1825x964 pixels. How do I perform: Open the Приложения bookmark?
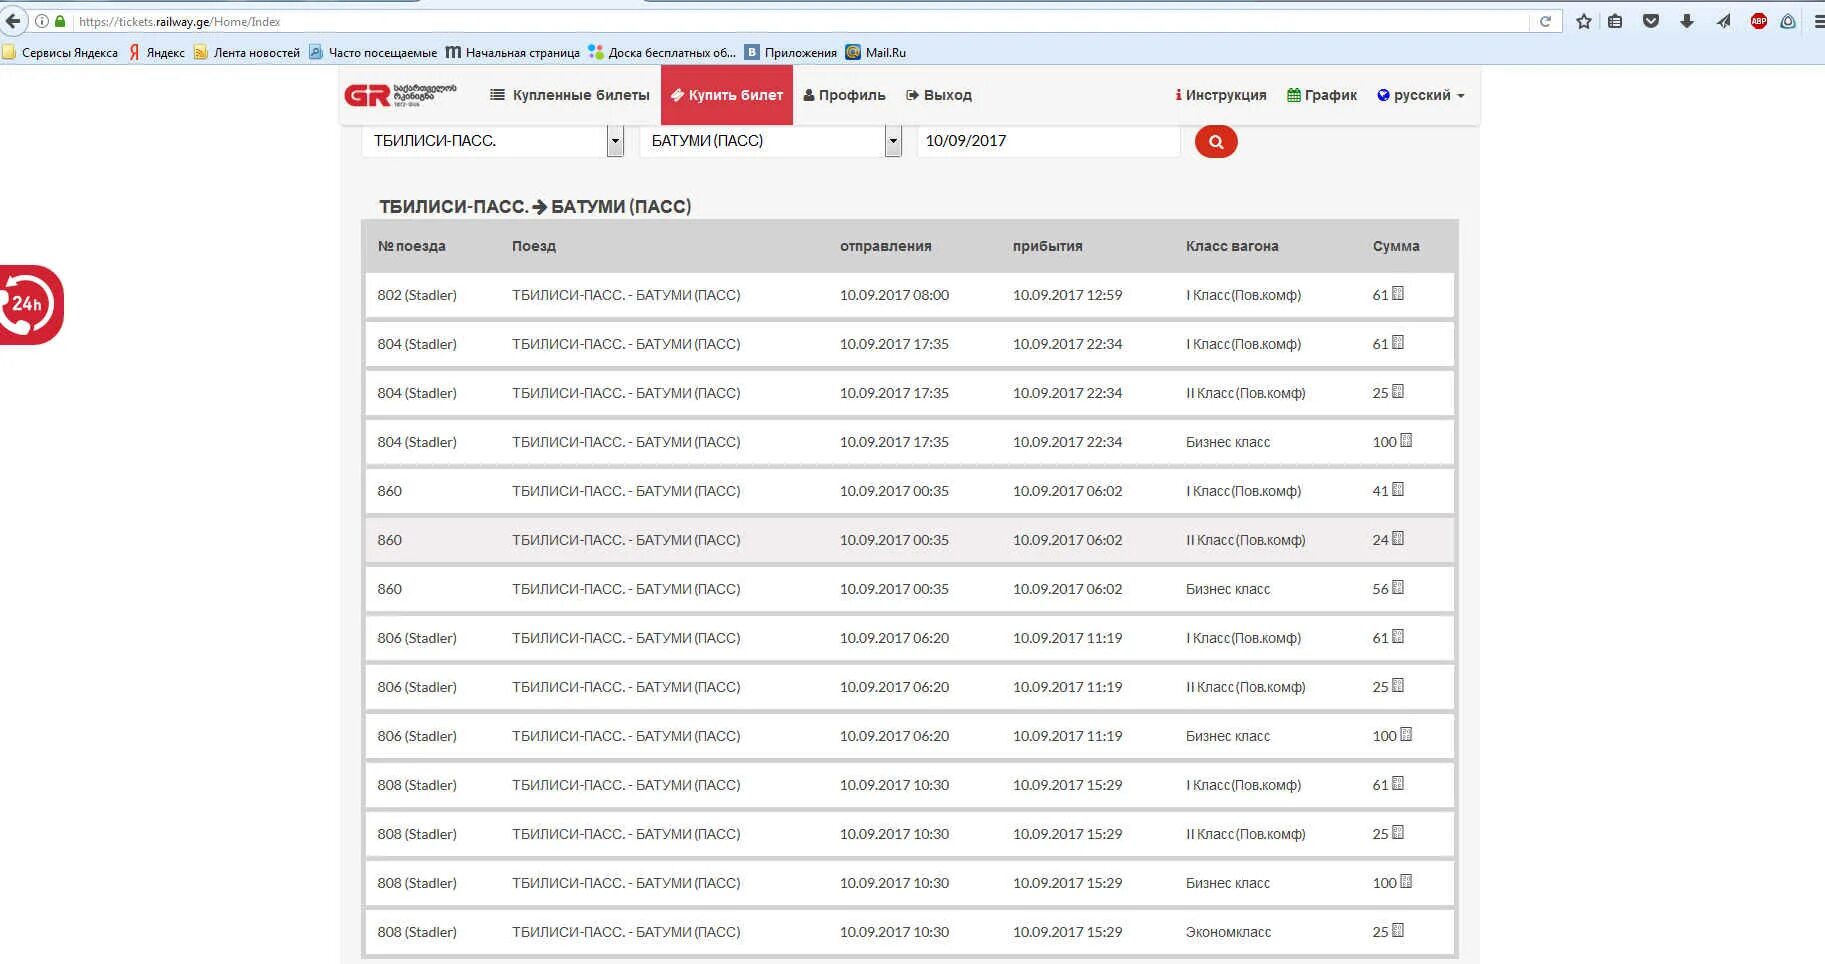791,52
